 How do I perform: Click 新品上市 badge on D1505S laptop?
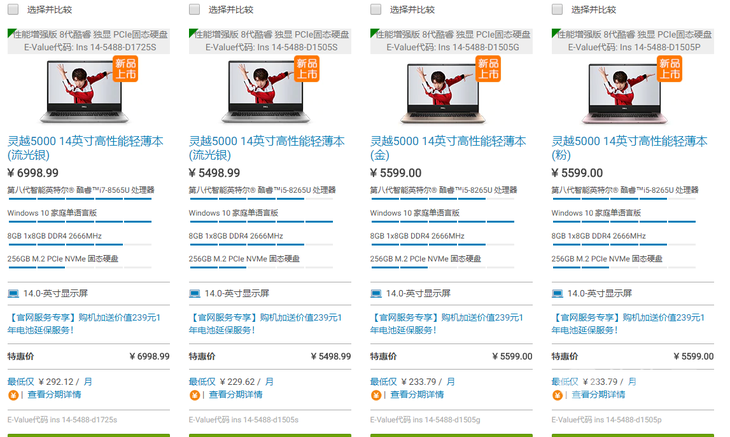click(x=307, y=69)
